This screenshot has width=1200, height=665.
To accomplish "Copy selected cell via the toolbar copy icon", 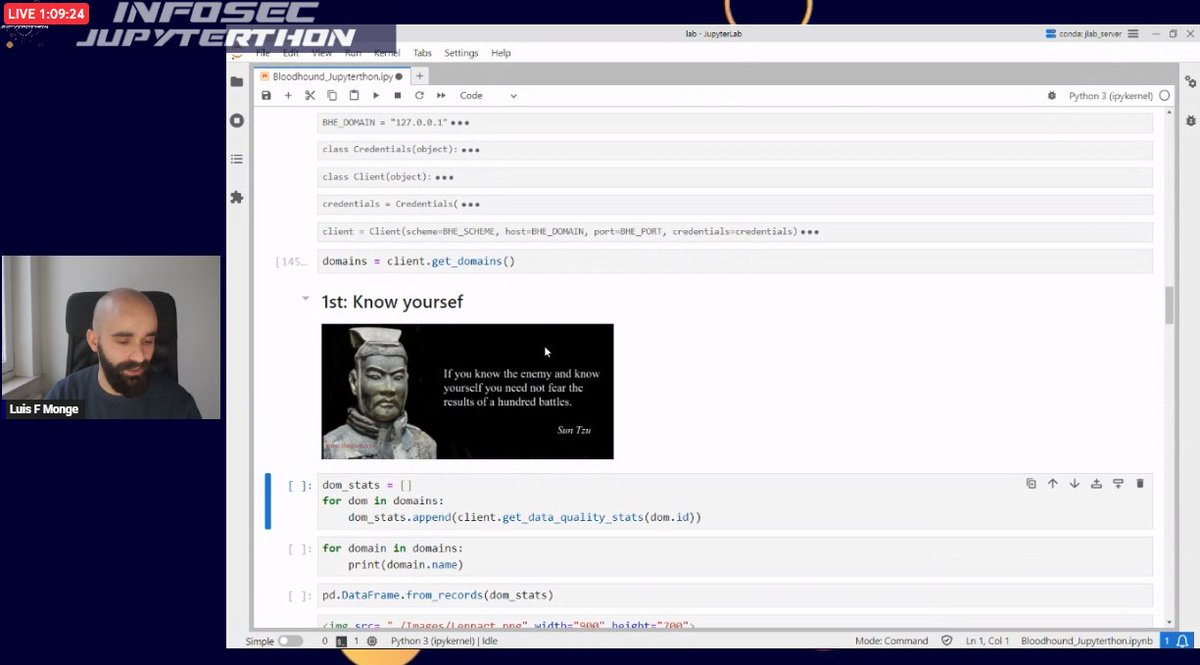I will click(x=332, y=96).
